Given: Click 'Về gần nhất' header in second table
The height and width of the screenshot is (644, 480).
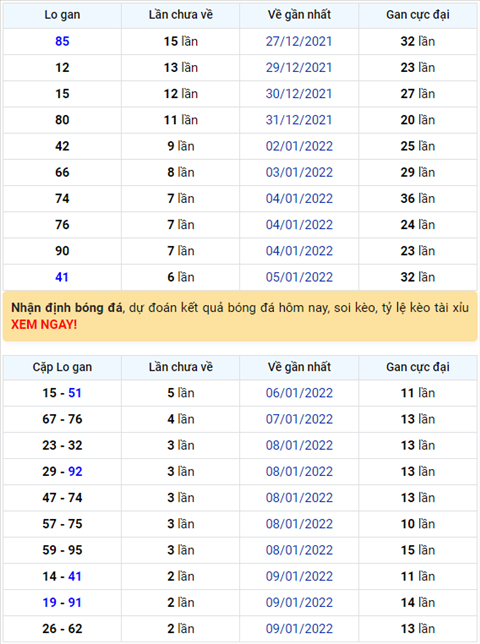Looking at the screenshot, I should pos(299,367).
